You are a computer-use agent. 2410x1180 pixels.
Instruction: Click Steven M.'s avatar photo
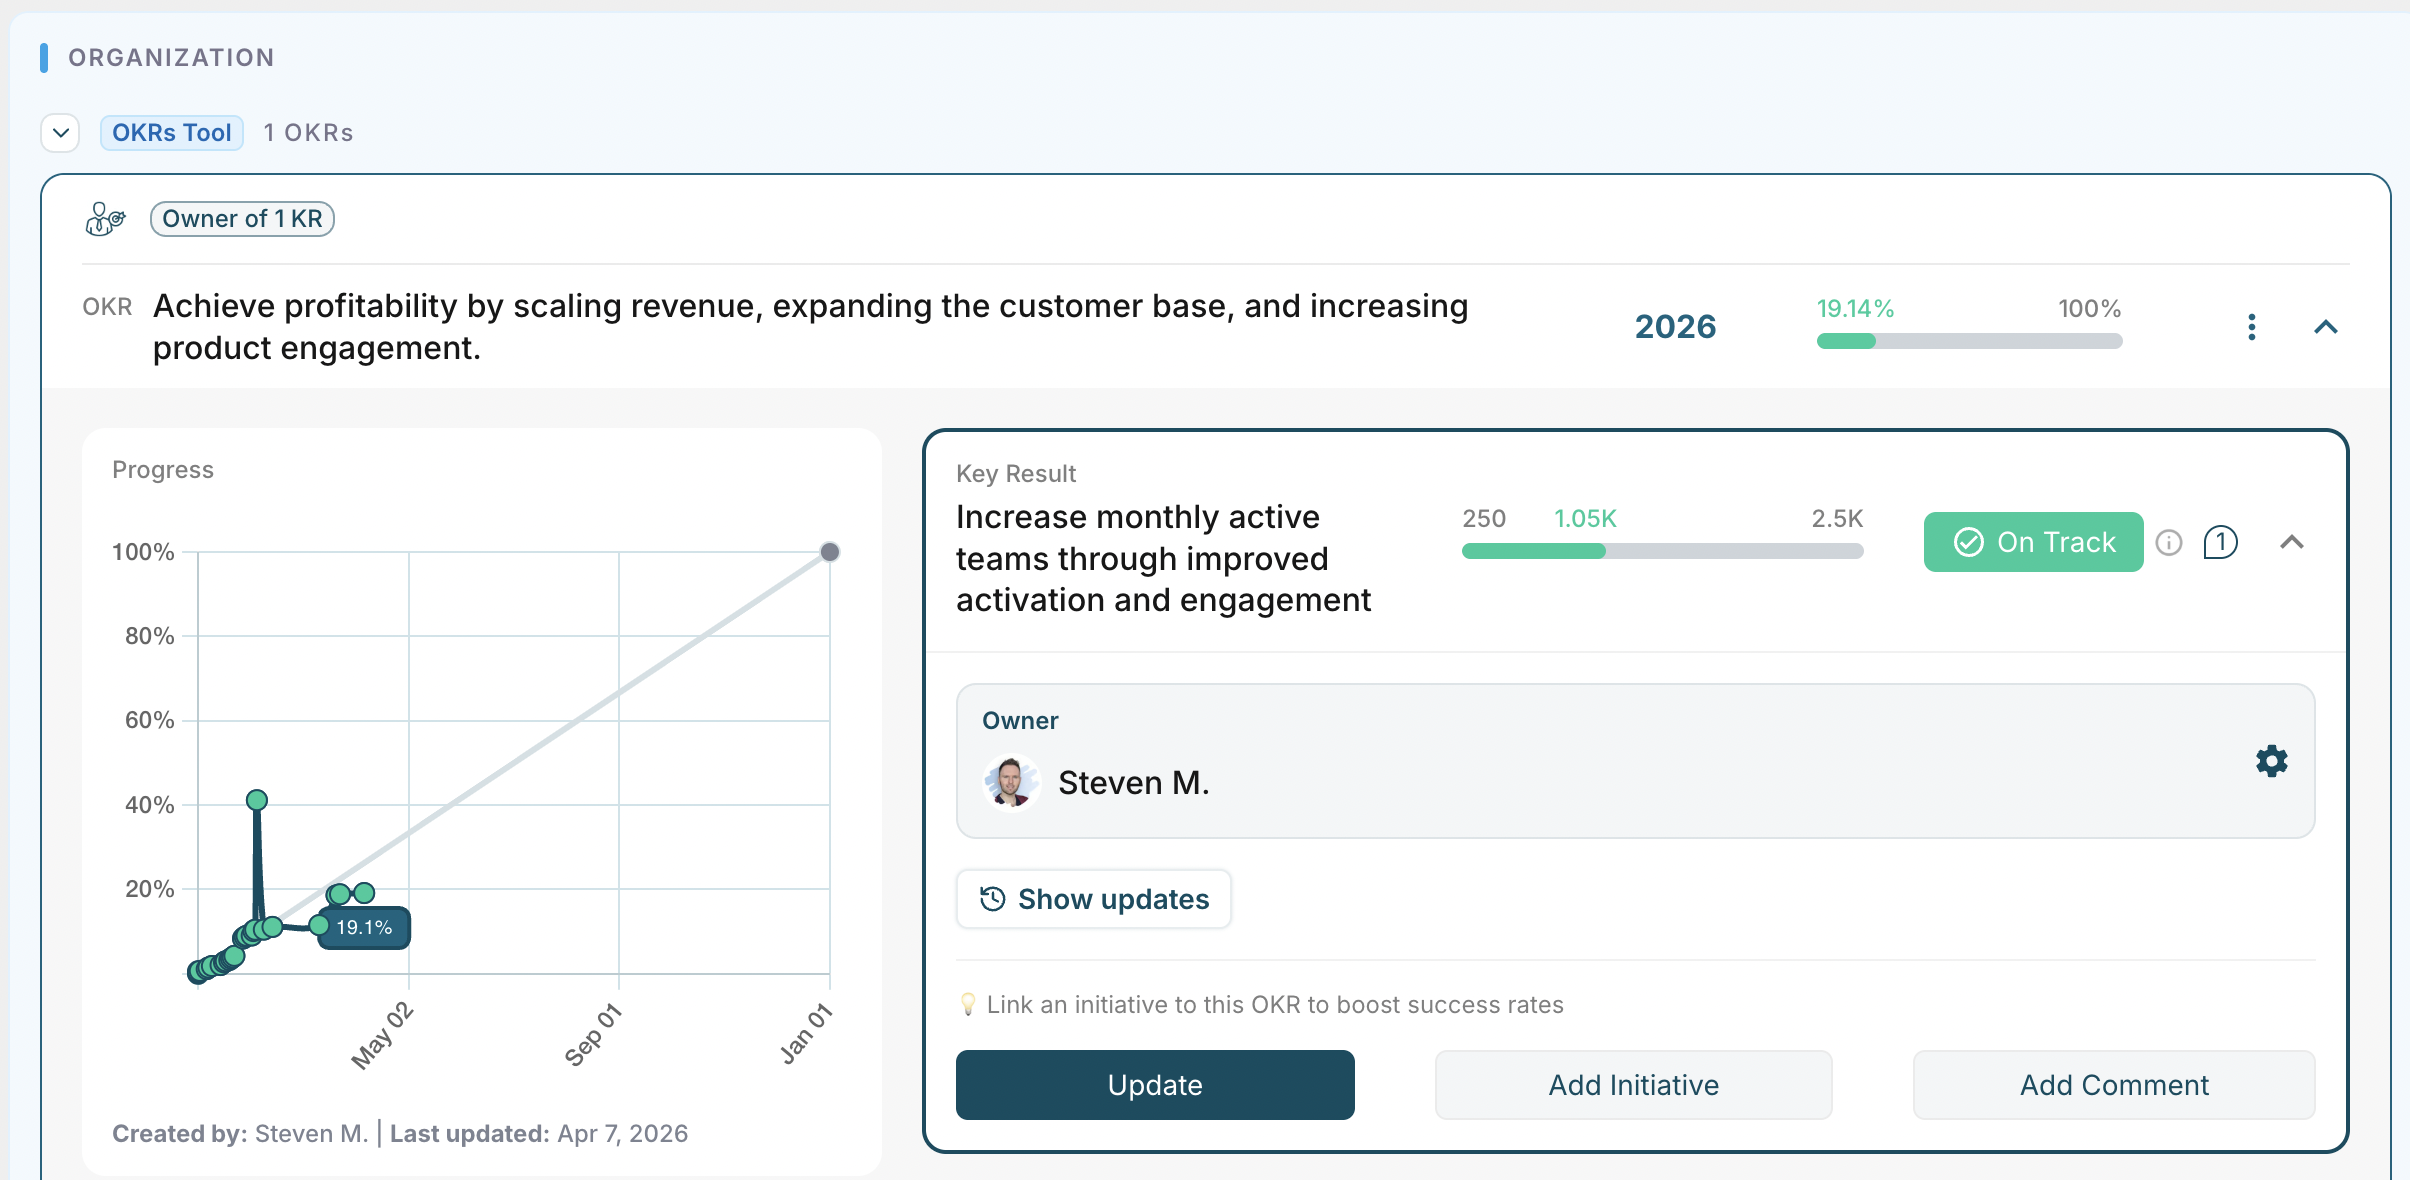[1011, 782]
